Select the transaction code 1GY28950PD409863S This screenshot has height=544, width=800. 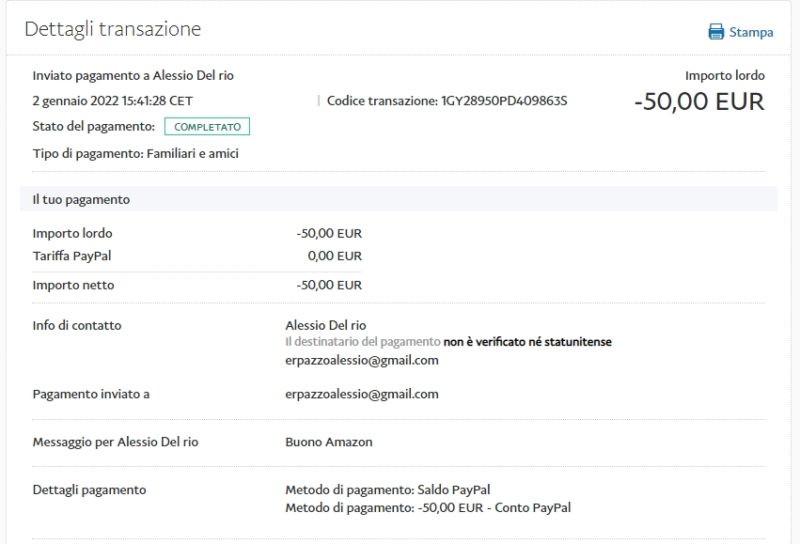504,101
